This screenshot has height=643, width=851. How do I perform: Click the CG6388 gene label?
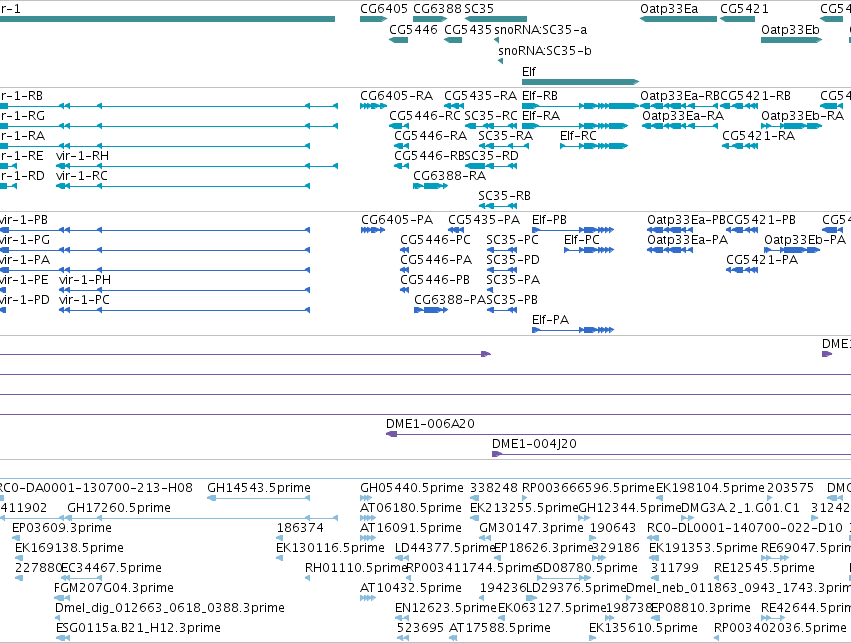(437, 9)
